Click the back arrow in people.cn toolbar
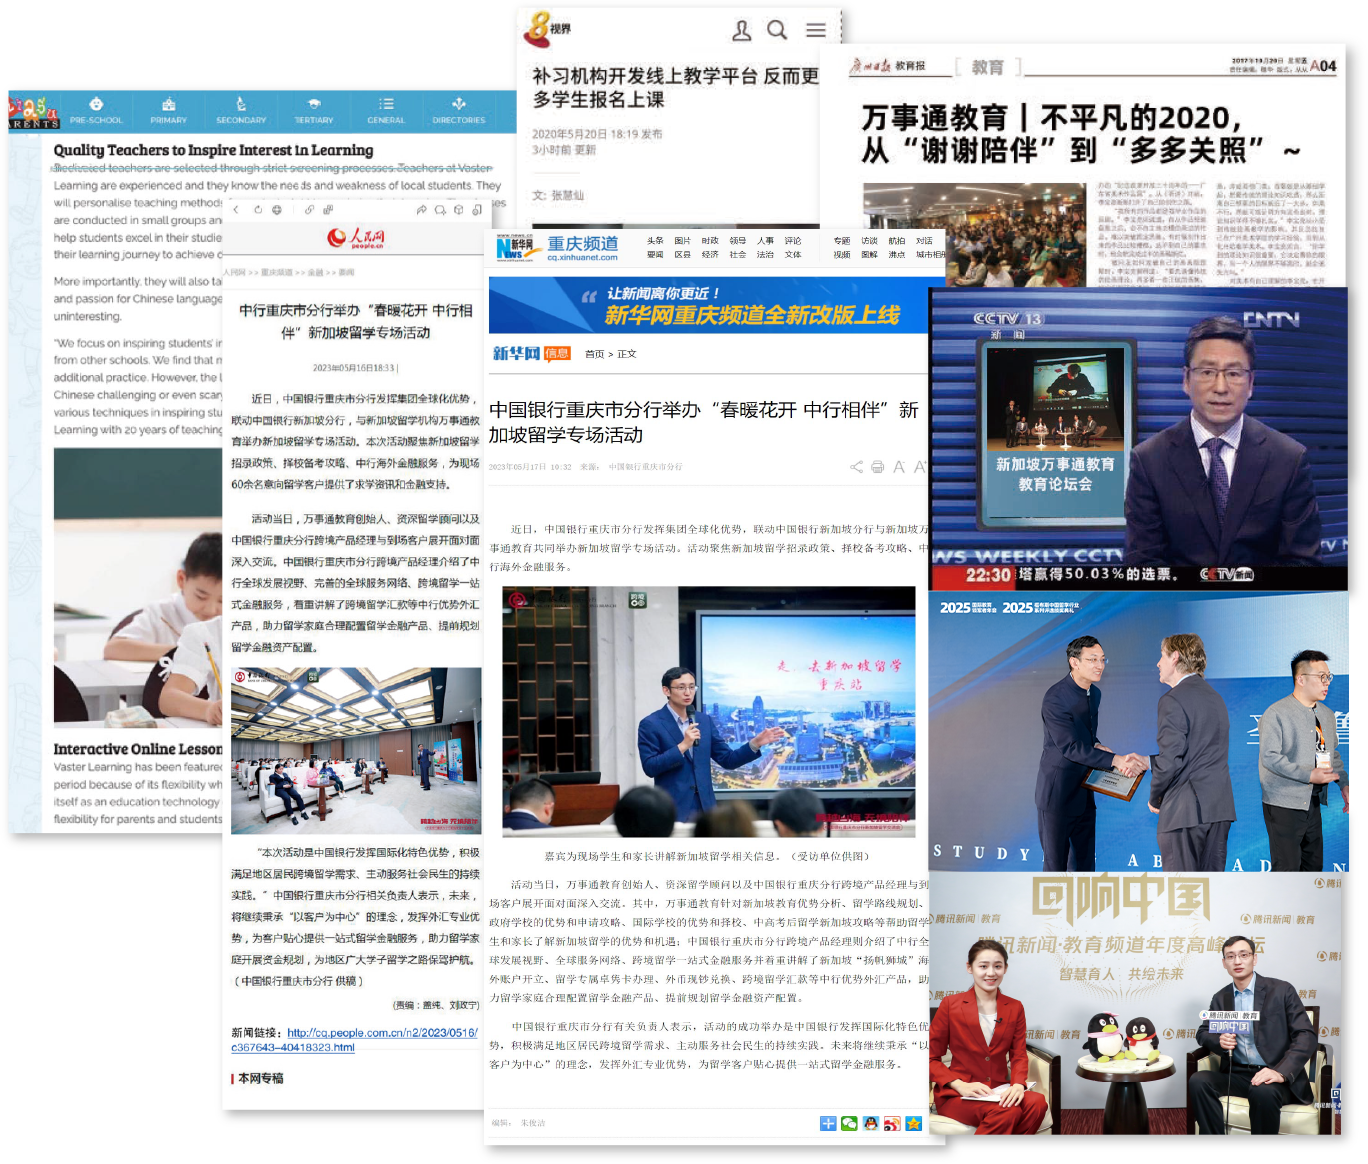The image size is (1368, 1164). pyautogui.click(x=236, y=210)
